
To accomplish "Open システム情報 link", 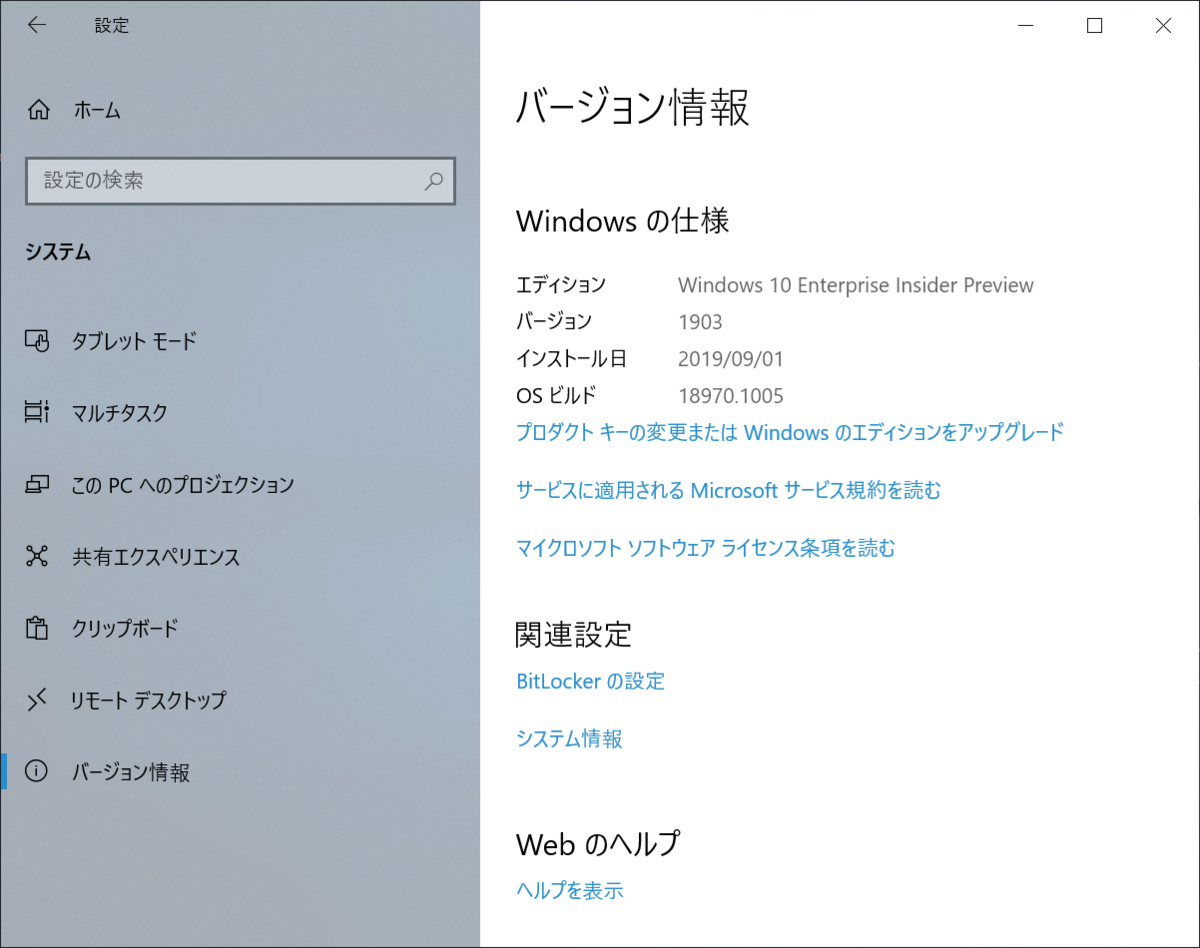I will pos(569,739).
